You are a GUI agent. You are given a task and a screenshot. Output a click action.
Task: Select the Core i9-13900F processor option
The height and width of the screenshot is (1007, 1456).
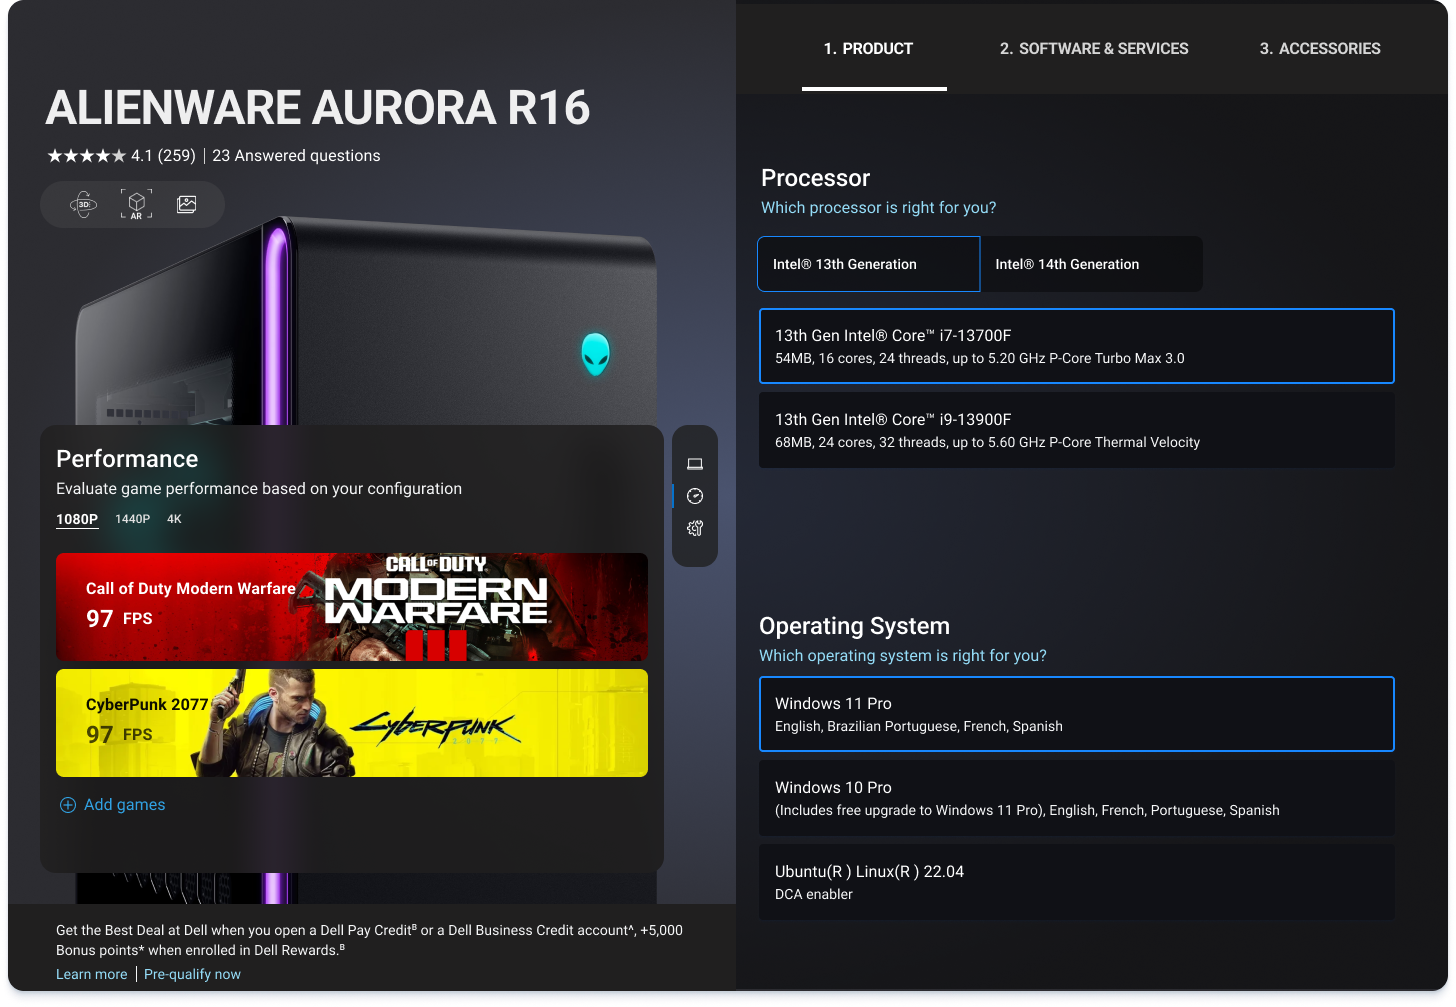1077,430
